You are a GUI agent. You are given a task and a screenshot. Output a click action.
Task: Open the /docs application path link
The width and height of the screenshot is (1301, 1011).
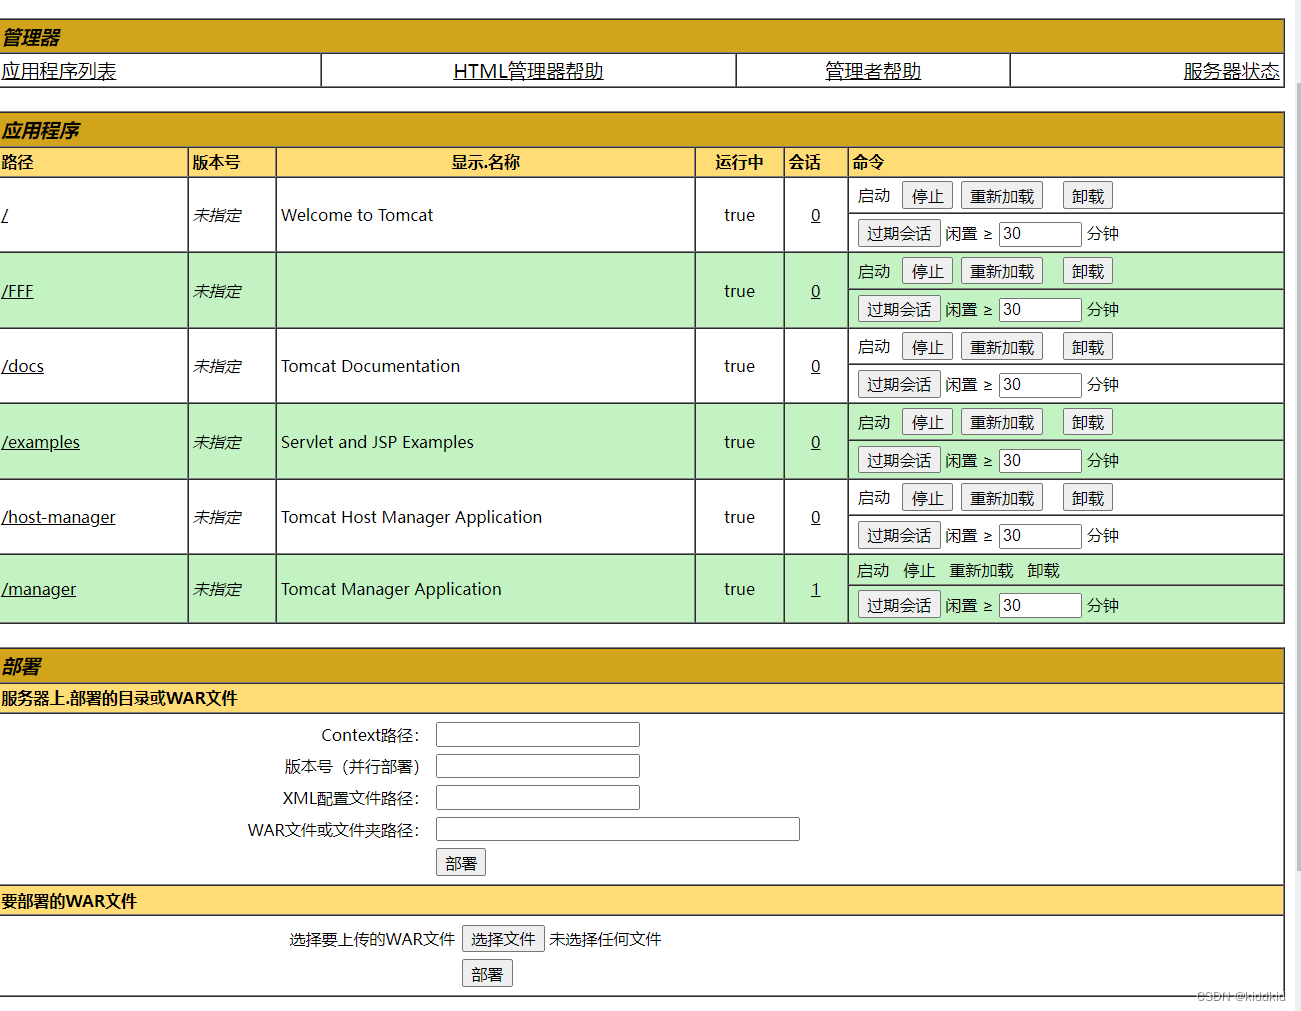(22, 366)
